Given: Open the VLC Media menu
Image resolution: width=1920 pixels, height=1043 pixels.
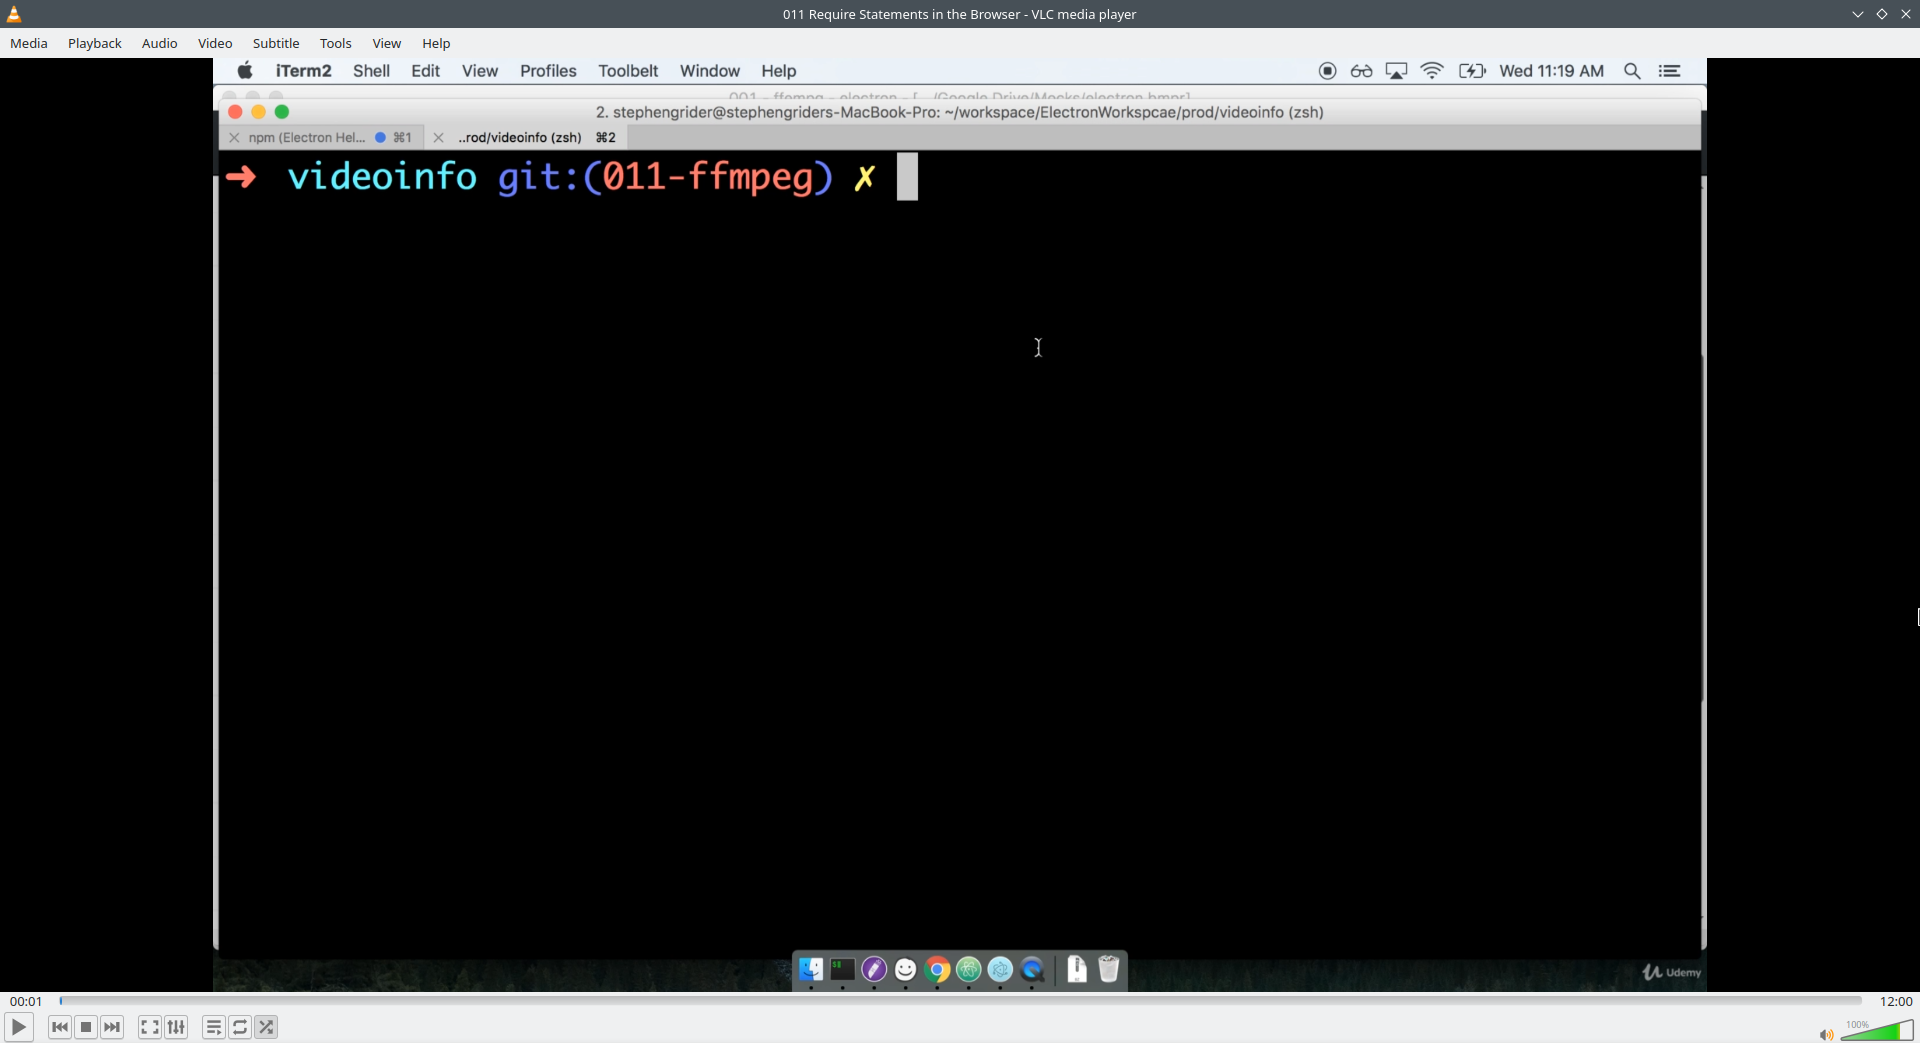Looking at the screenshot, I should [29, 43].
